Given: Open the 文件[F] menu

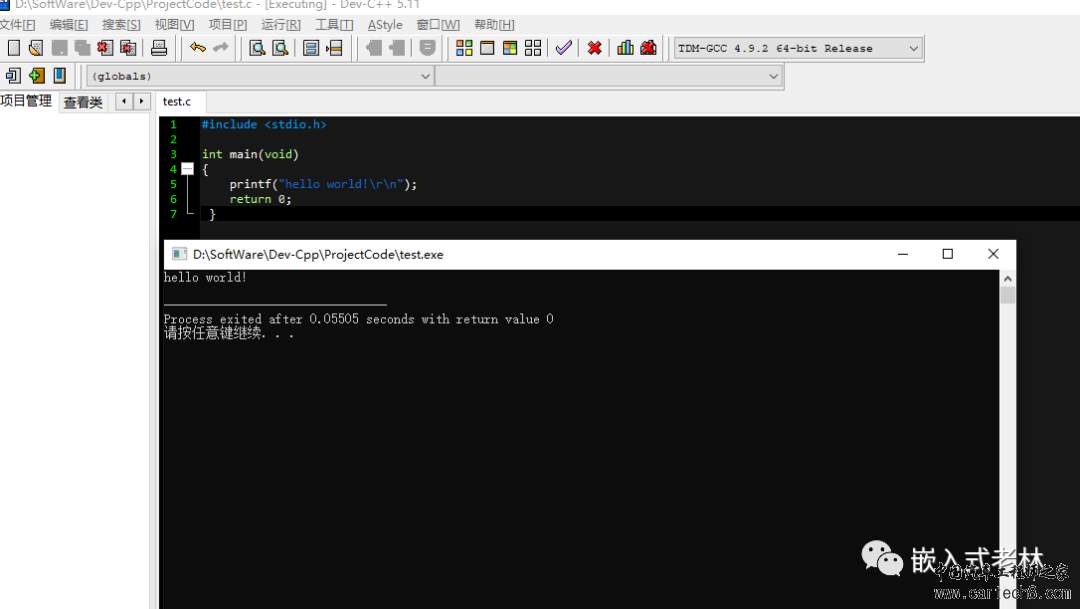Looking at the screenshot, I should 17,25.
